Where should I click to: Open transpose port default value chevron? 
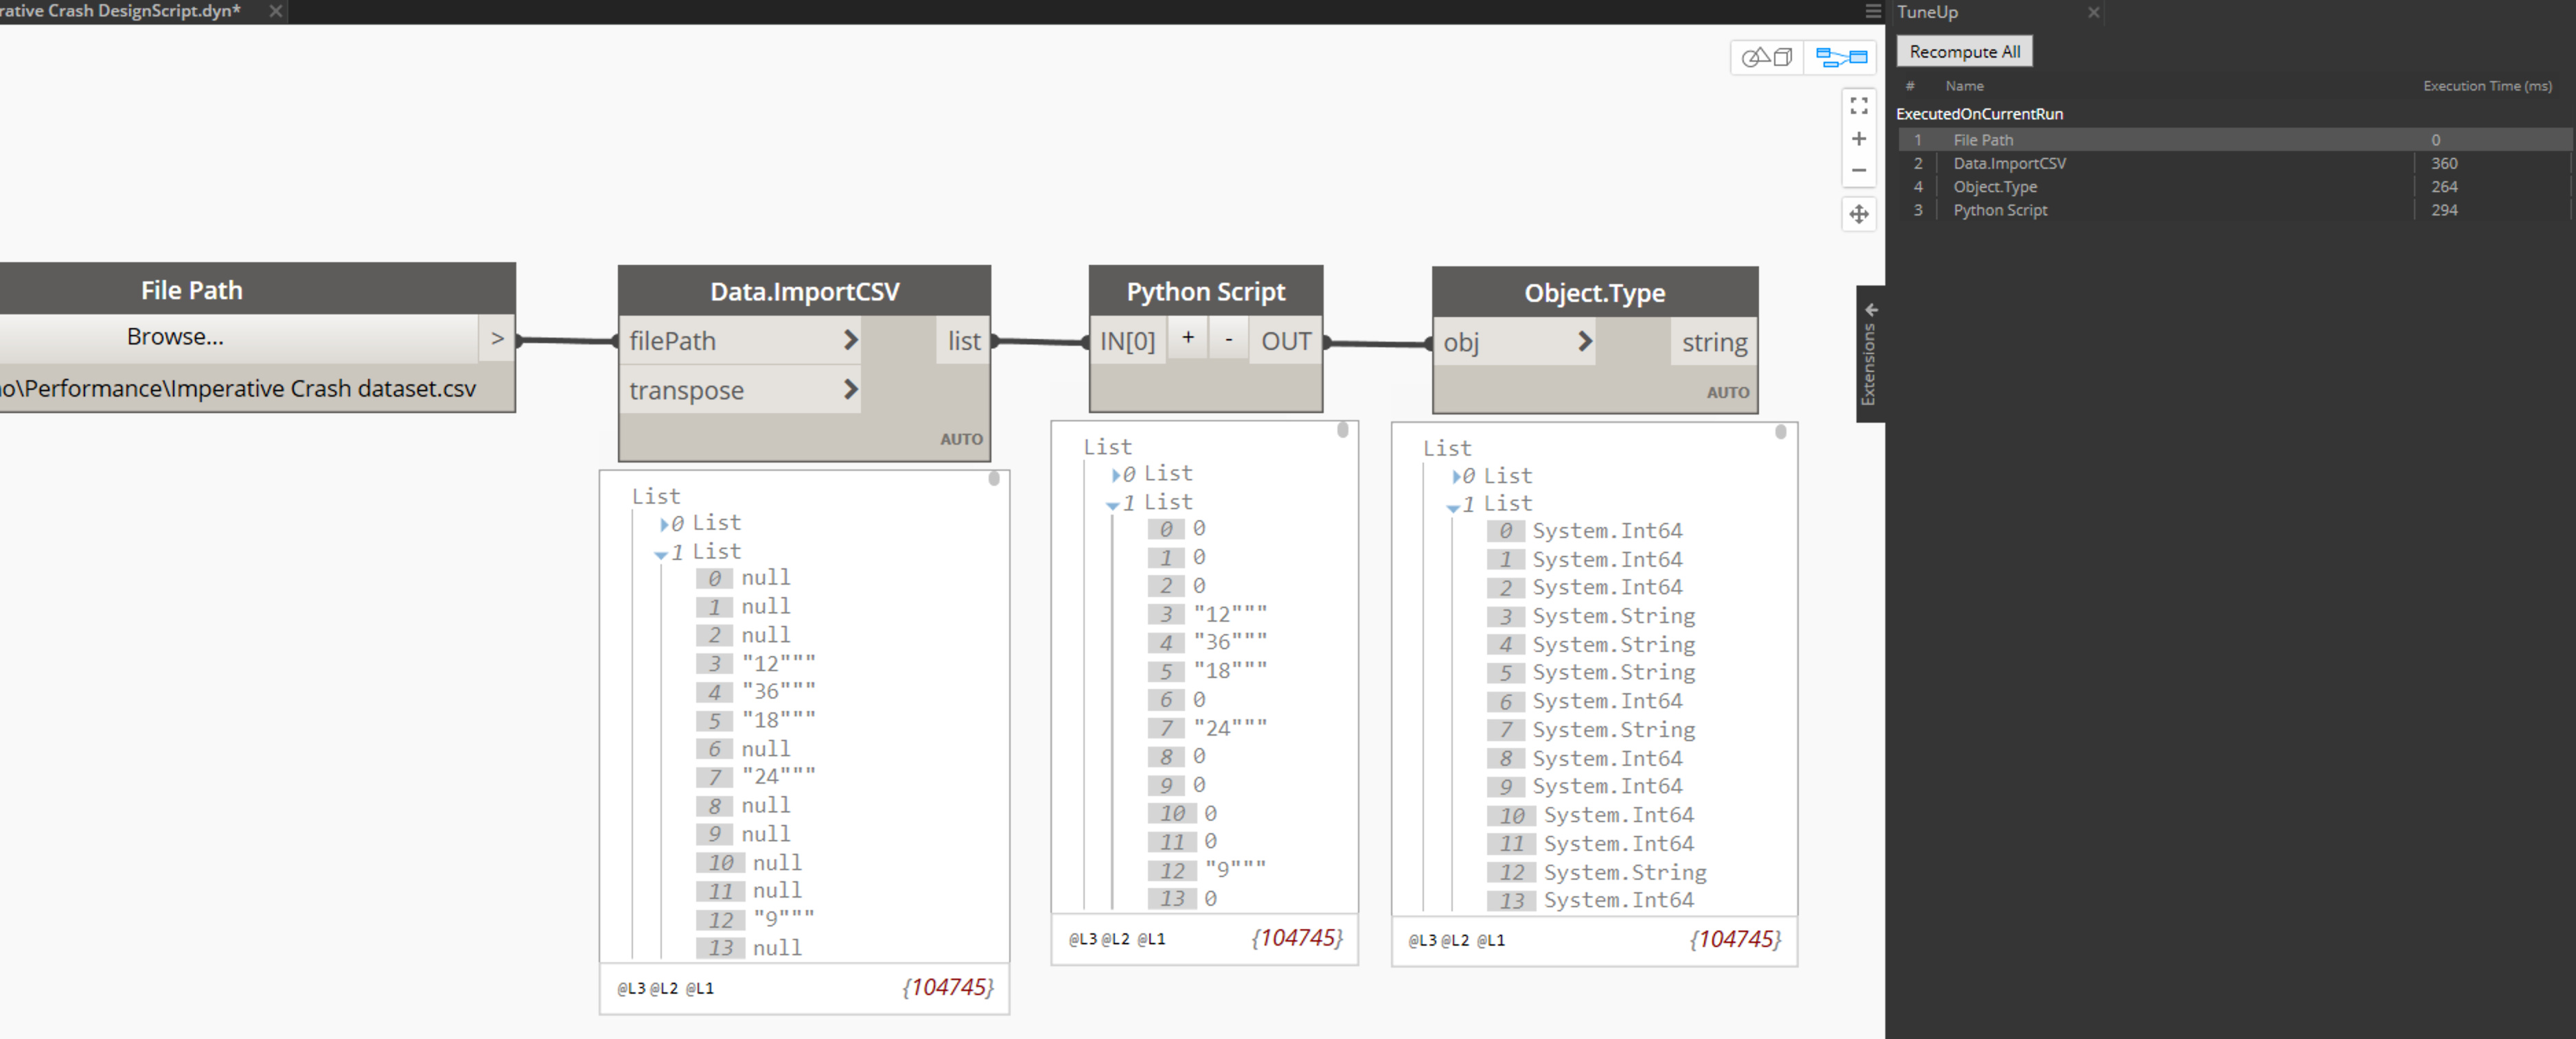pos(850,390)
